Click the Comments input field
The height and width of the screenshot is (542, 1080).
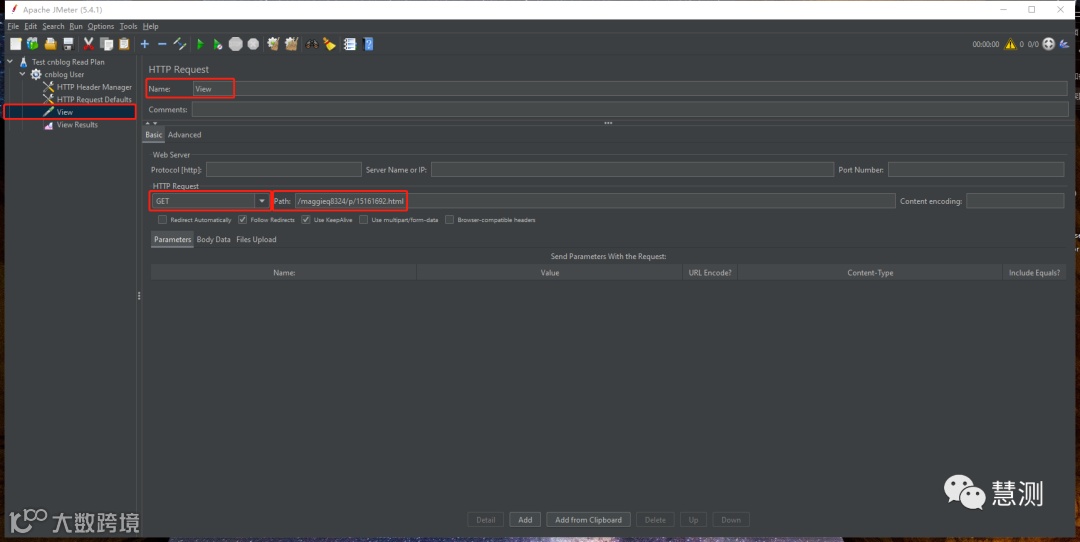(x=630, y=110)
